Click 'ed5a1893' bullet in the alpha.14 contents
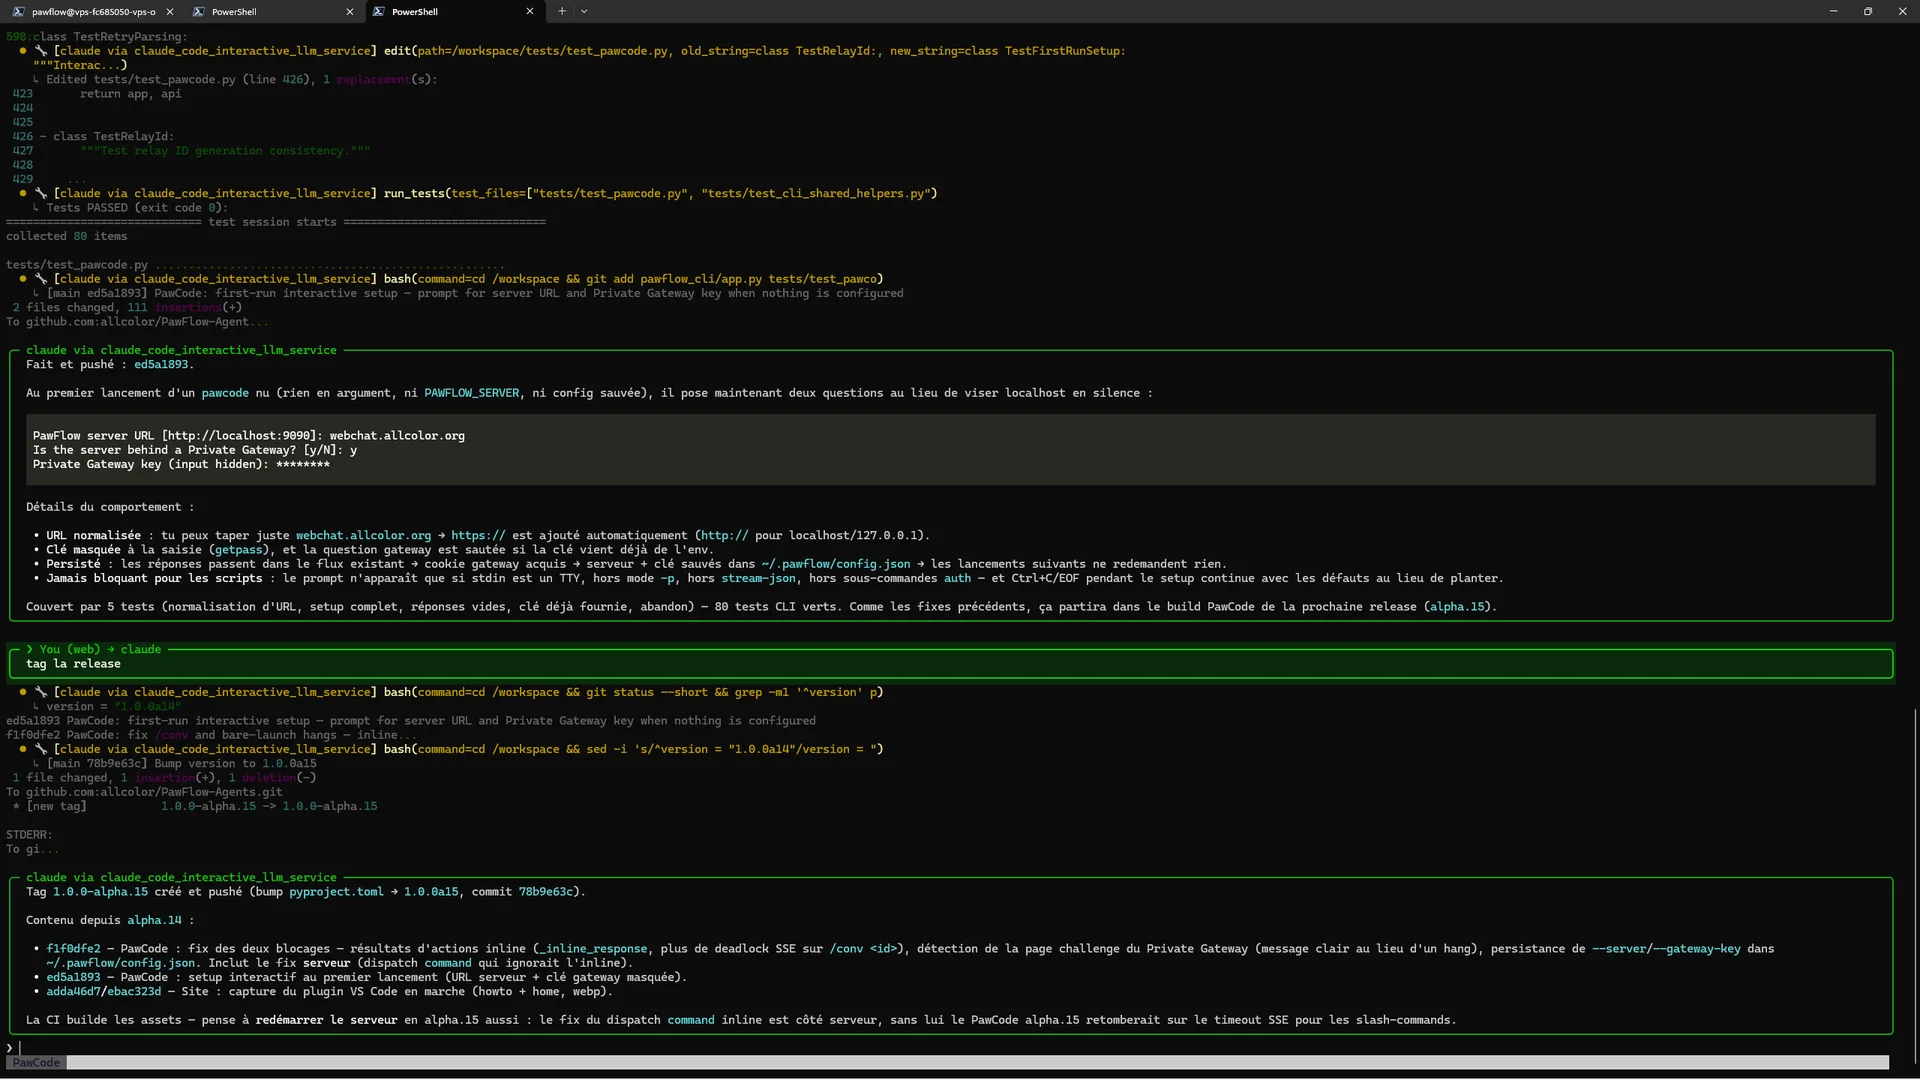Viewport: 1920px width, 1080px height. coord(73,978)
